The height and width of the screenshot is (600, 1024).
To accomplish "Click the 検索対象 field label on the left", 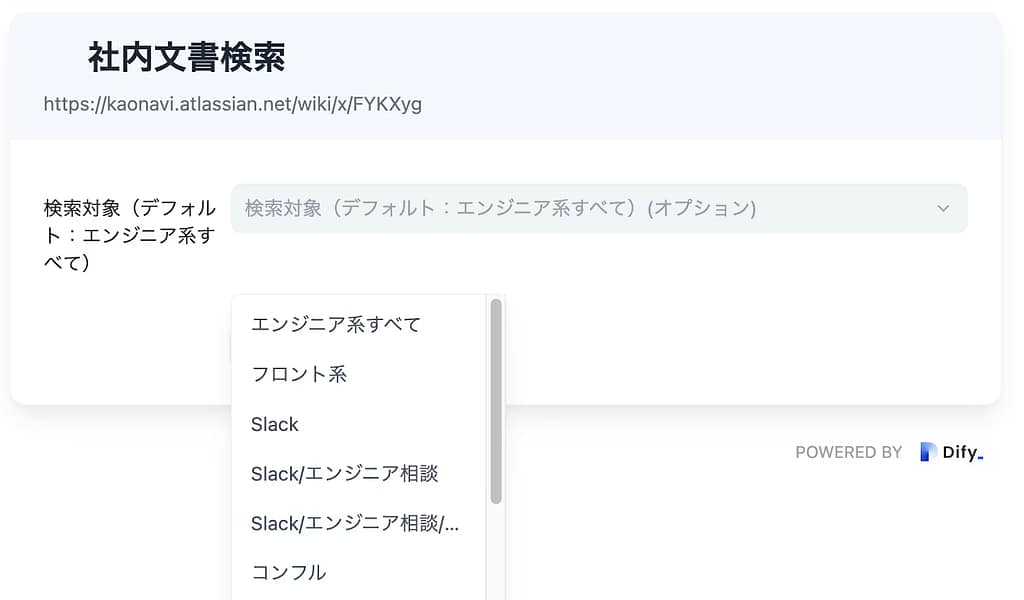I will click(x=130, y=235).
